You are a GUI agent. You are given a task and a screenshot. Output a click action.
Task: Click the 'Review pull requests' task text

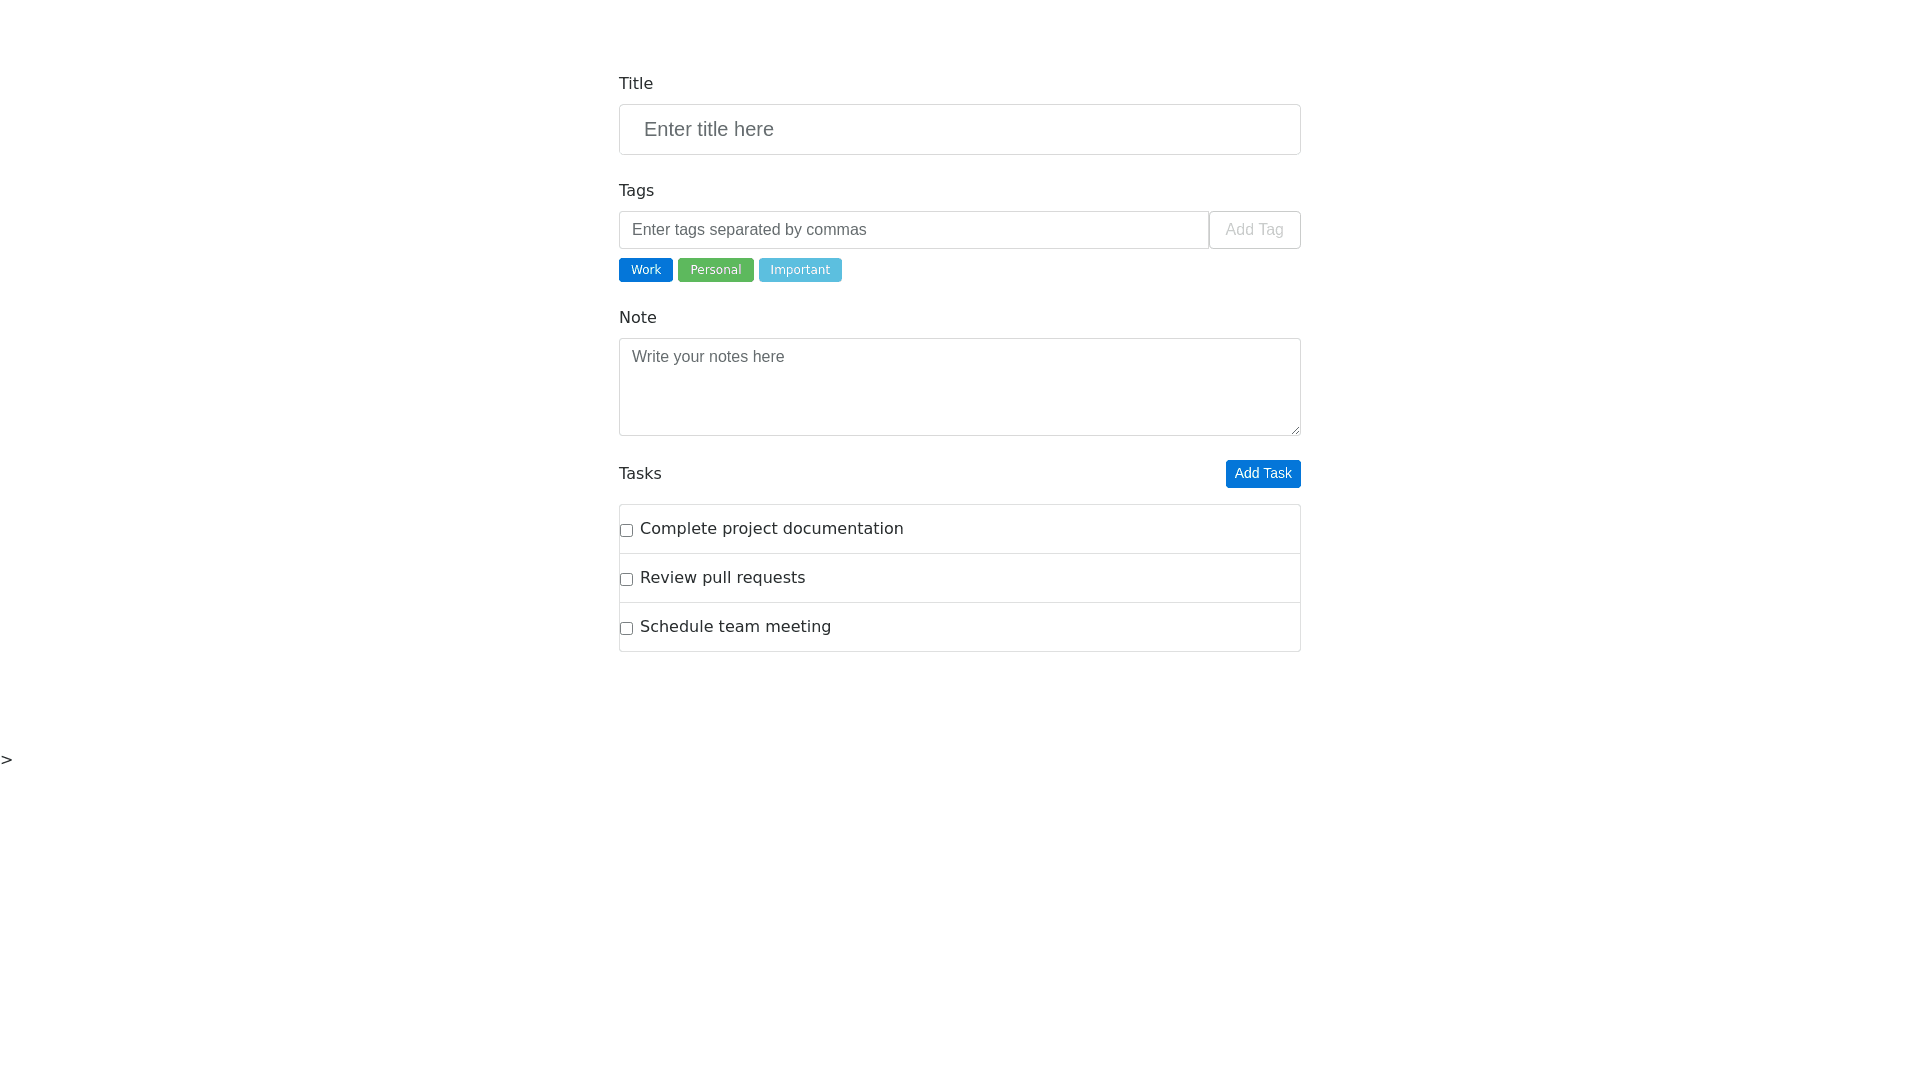coord(722,578)
